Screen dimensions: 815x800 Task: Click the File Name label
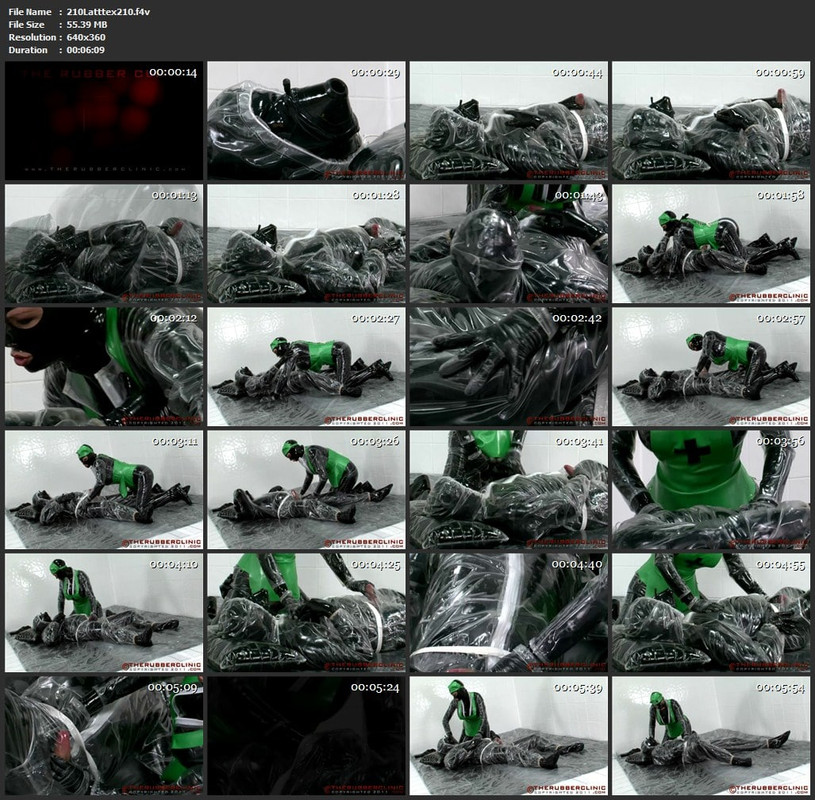tap(30, 11)
